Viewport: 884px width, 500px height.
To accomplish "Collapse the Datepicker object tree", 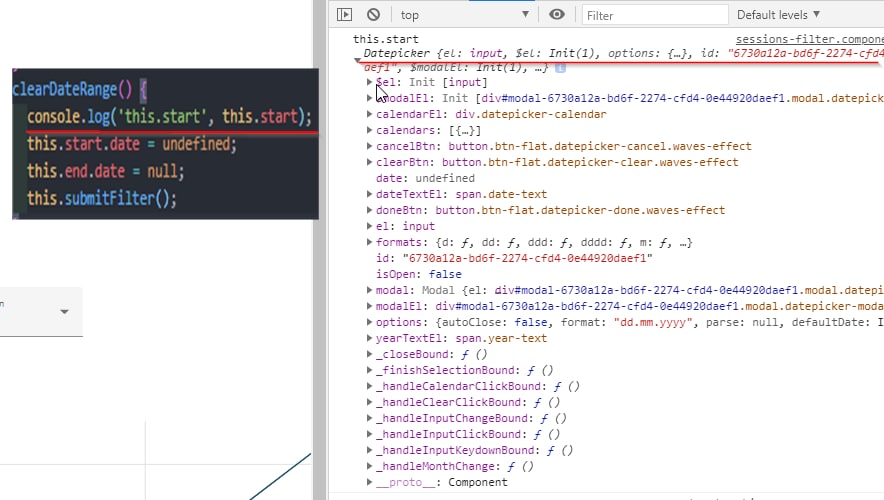I will click(357, 59).
